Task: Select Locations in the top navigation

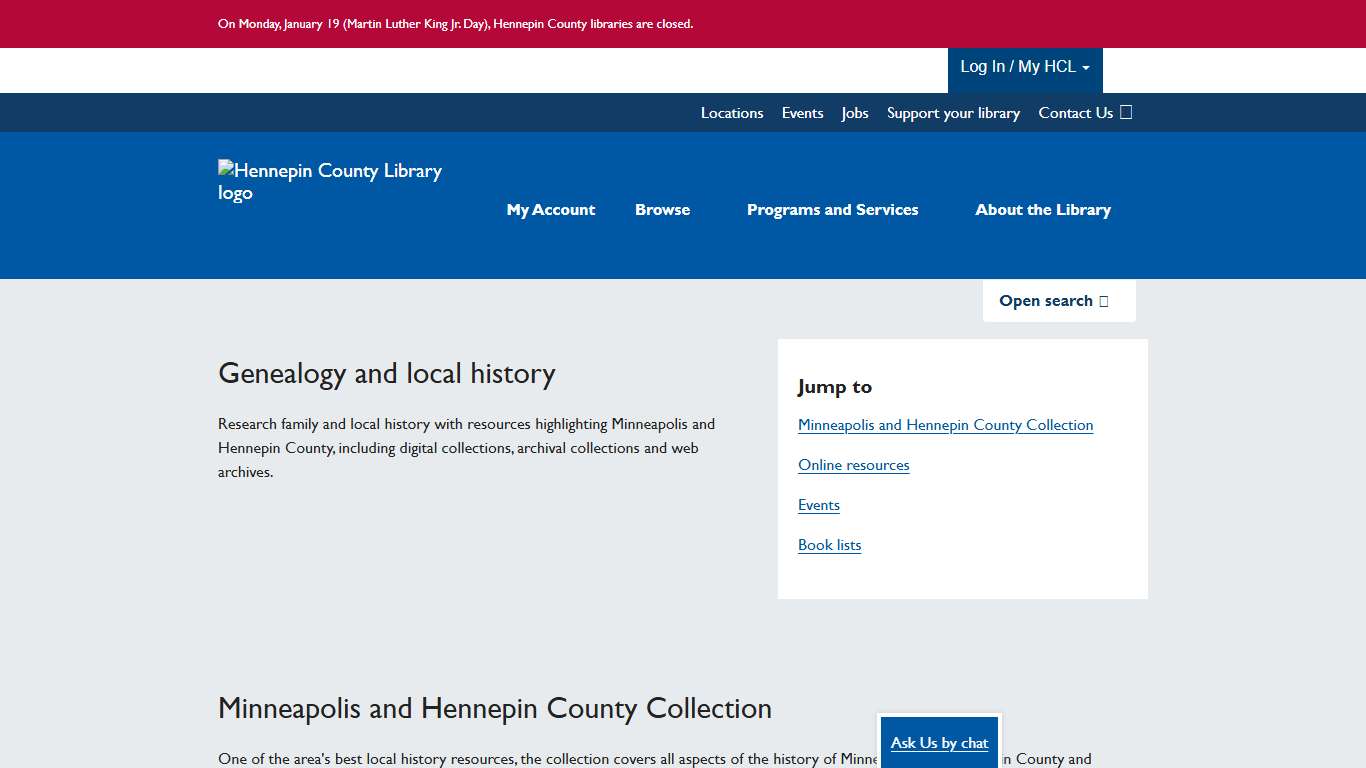Action: 732,112
